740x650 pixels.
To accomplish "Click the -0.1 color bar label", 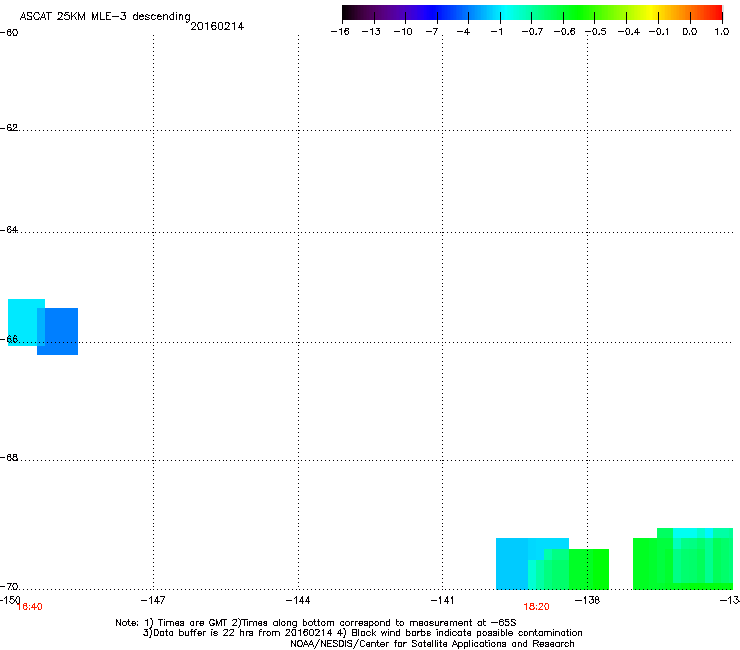I will tap(658, 32).
